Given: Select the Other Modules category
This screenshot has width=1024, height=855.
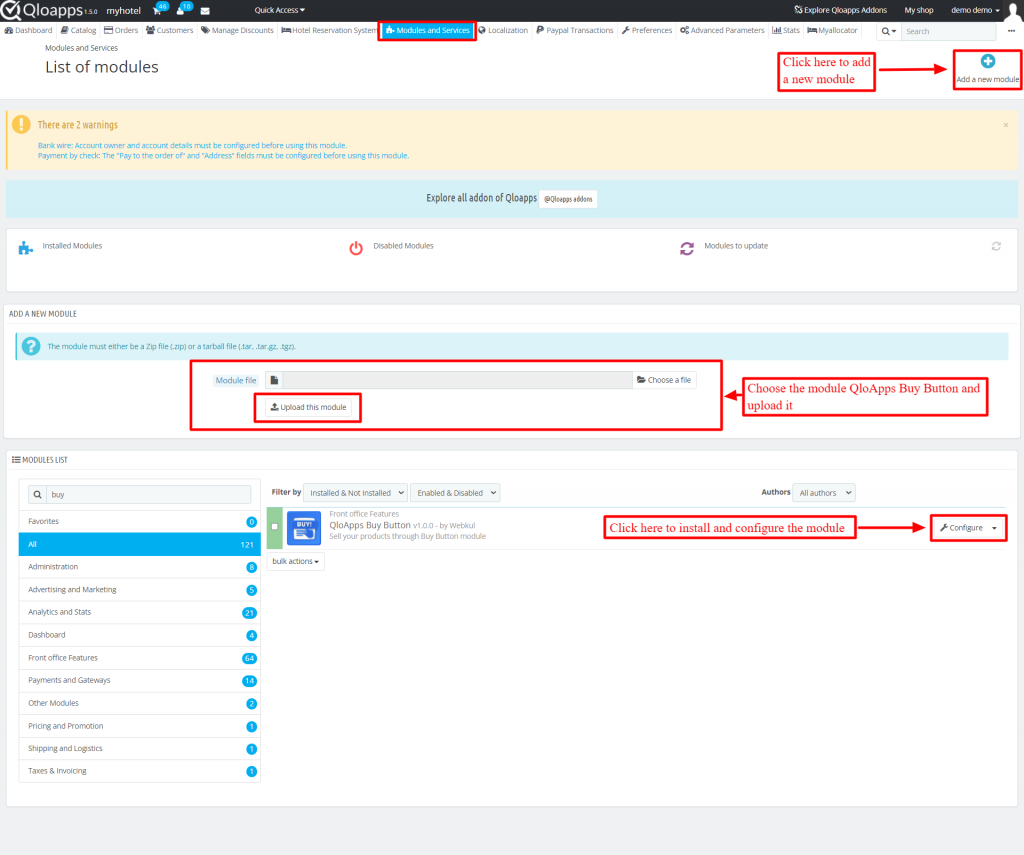Looking at the screenshot, I should 140,703.
